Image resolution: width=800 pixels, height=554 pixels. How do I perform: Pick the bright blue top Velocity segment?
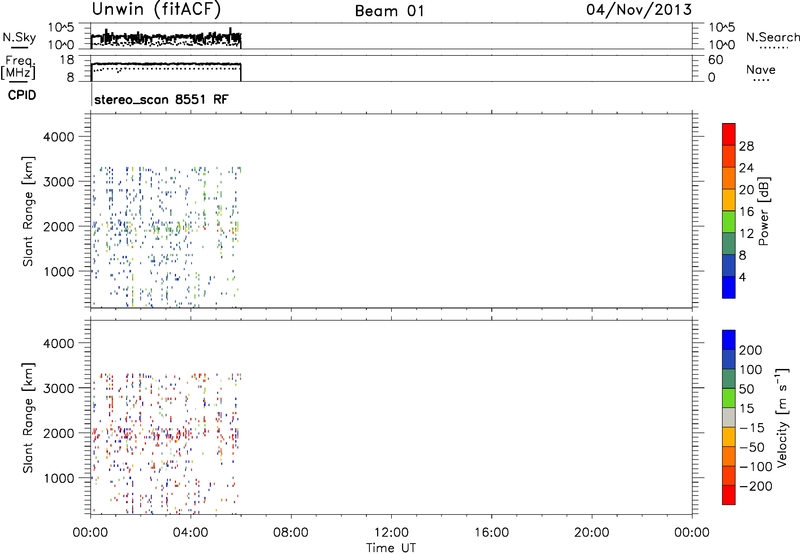pyautogui.click(x=729, y=340)
